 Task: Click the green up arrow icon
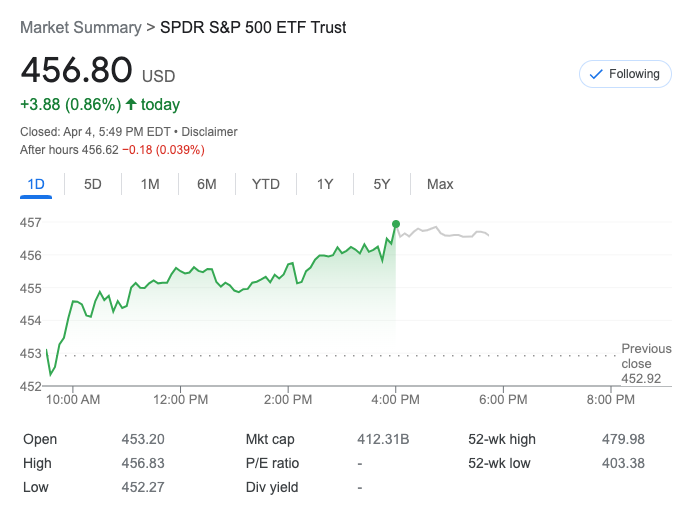click(x=131, y=104)
